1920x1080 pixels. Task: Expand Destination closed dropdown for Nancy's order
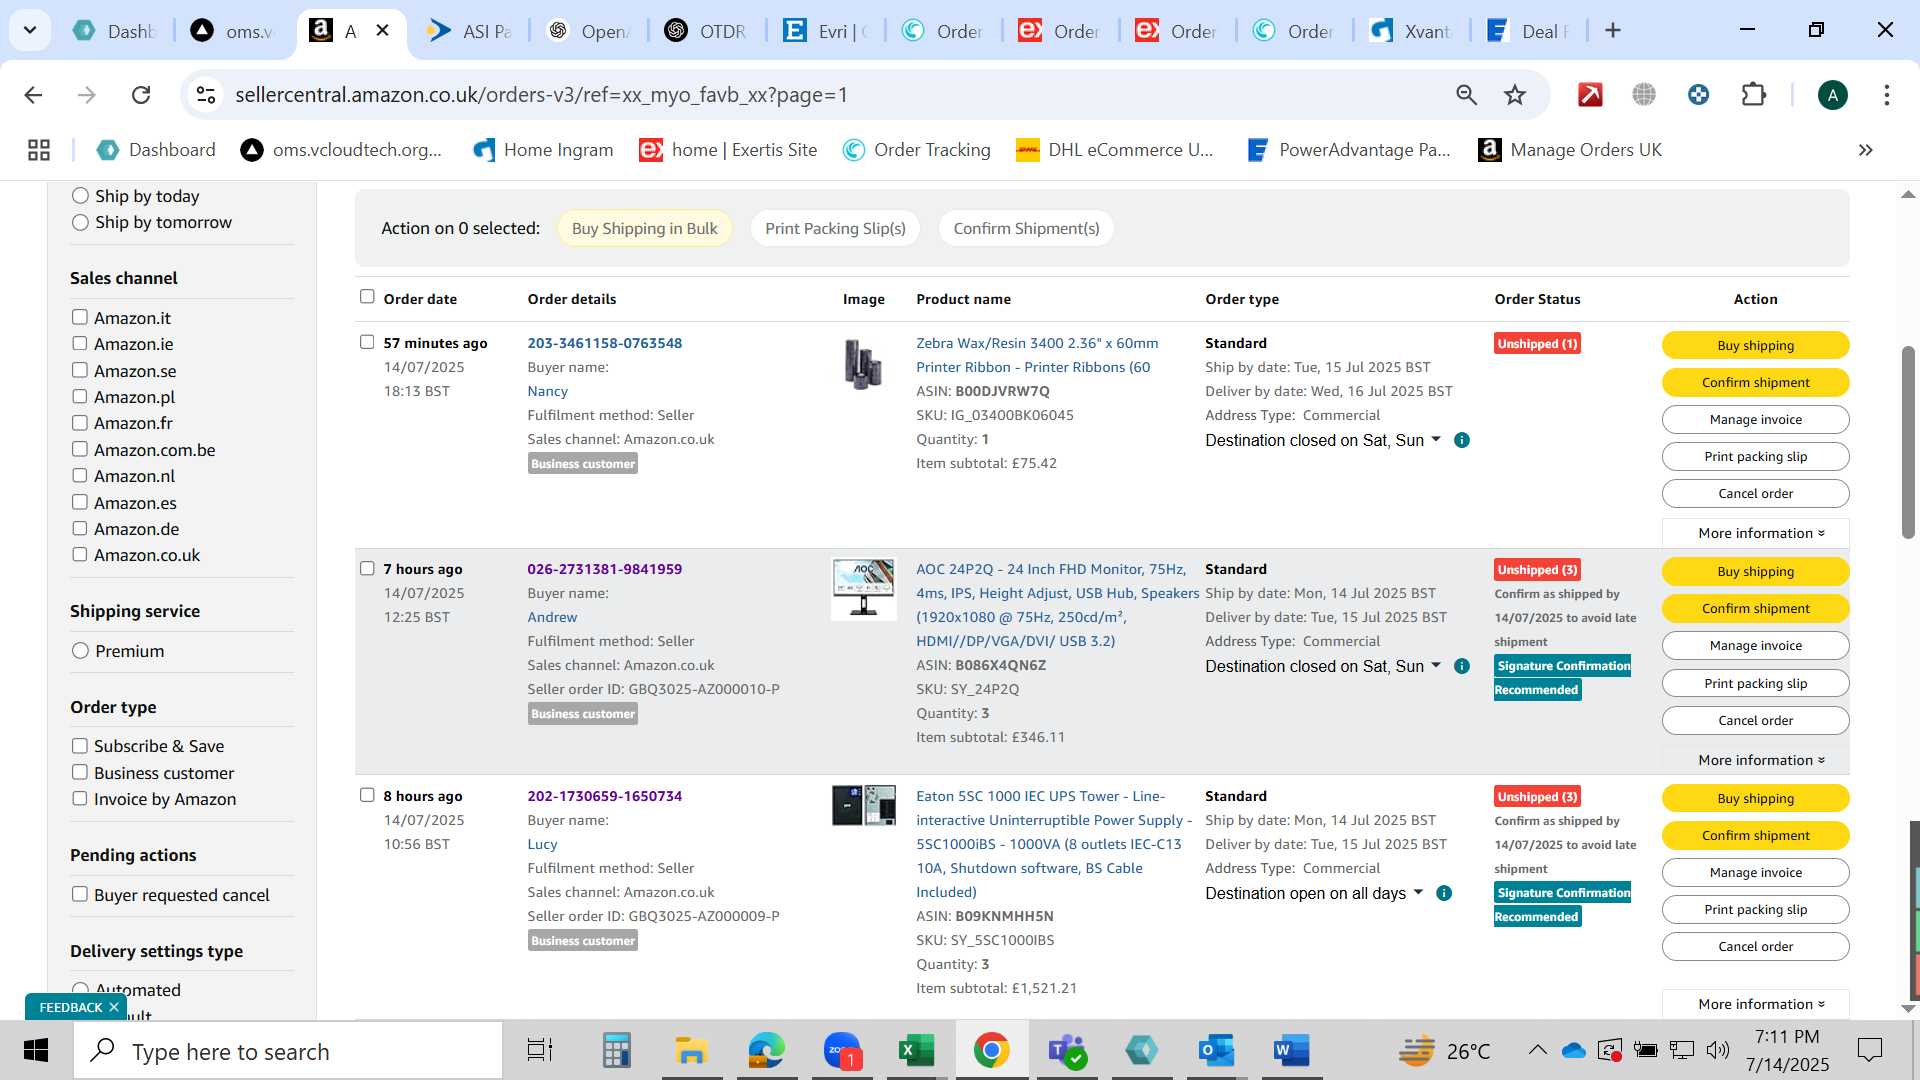tap(1436, 439)
